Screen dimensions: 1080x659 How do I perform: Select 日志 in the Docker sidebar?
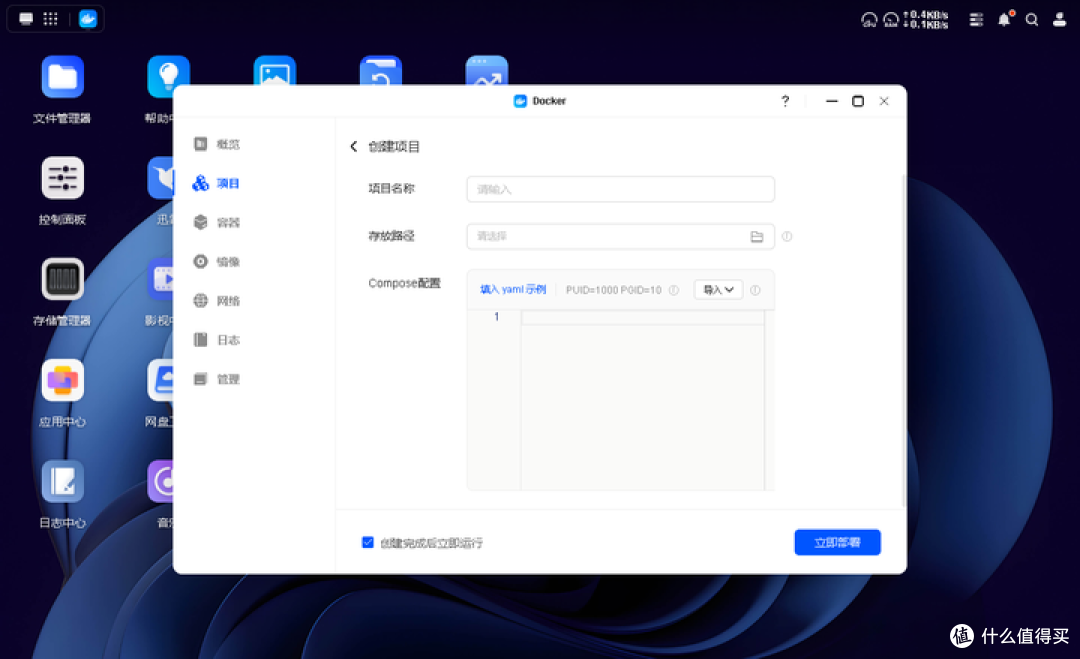tap(218, 340)
